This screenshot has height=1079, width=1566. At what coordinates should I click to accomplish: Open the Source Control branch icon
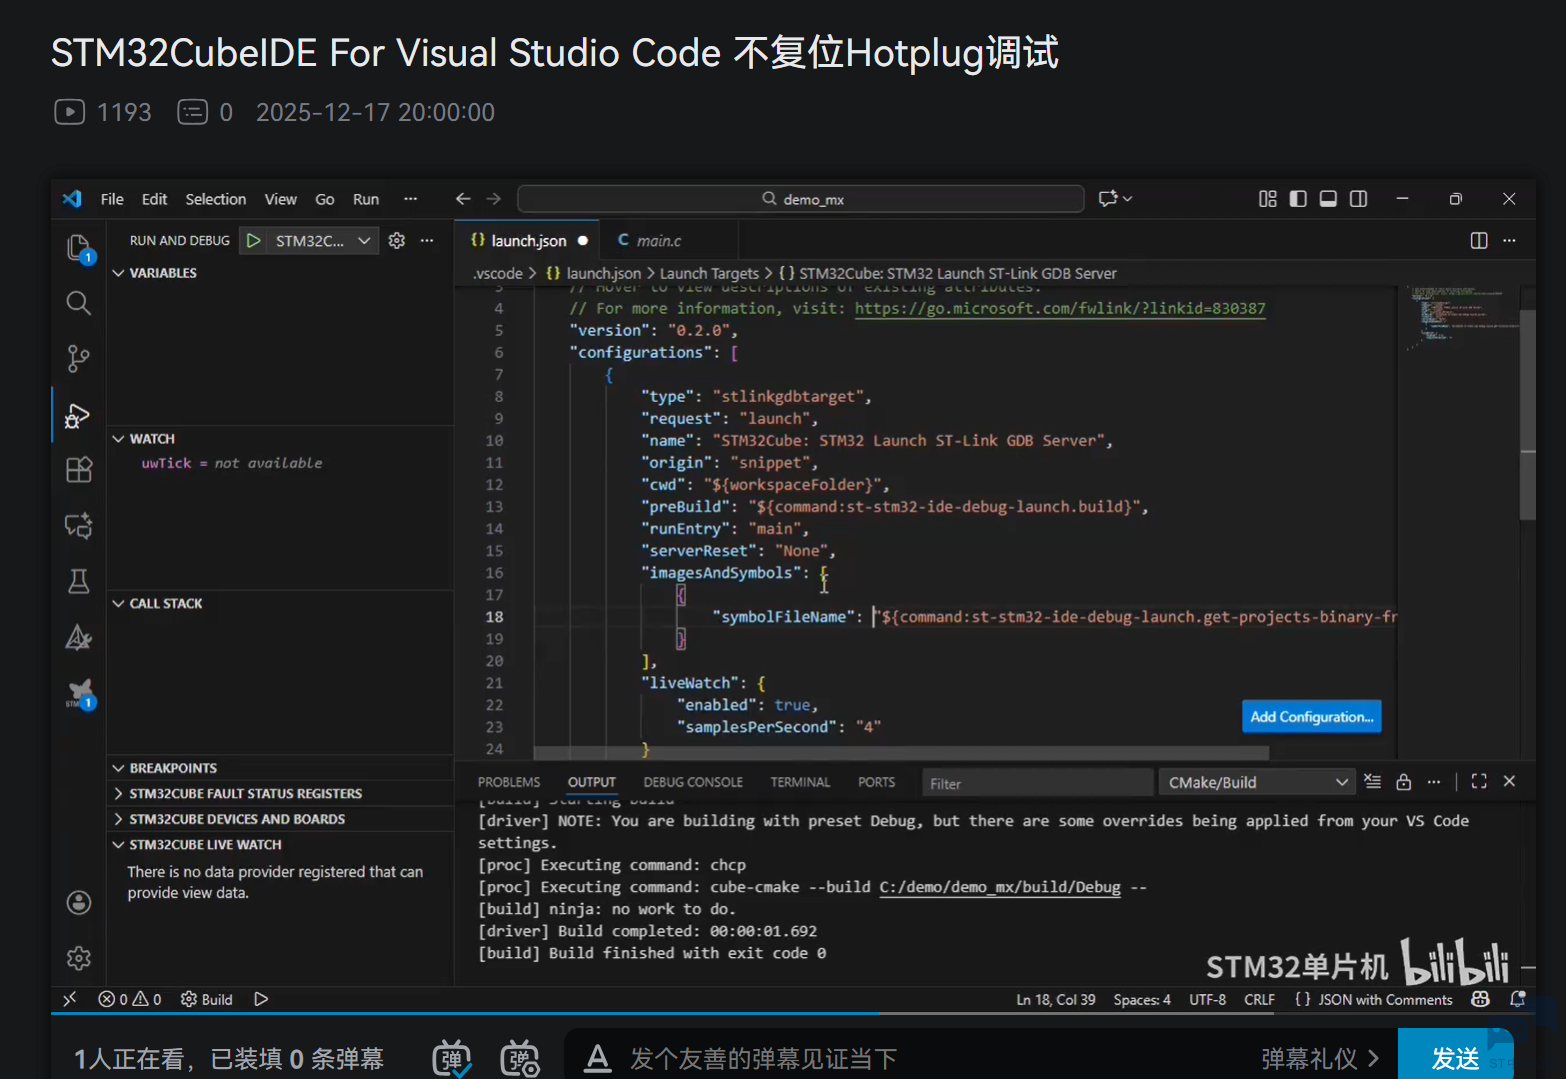coord(78,359)
